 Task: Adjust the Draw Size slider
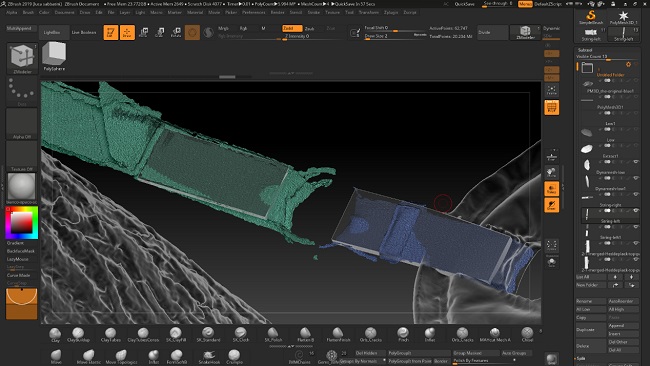tap(396, 36)
